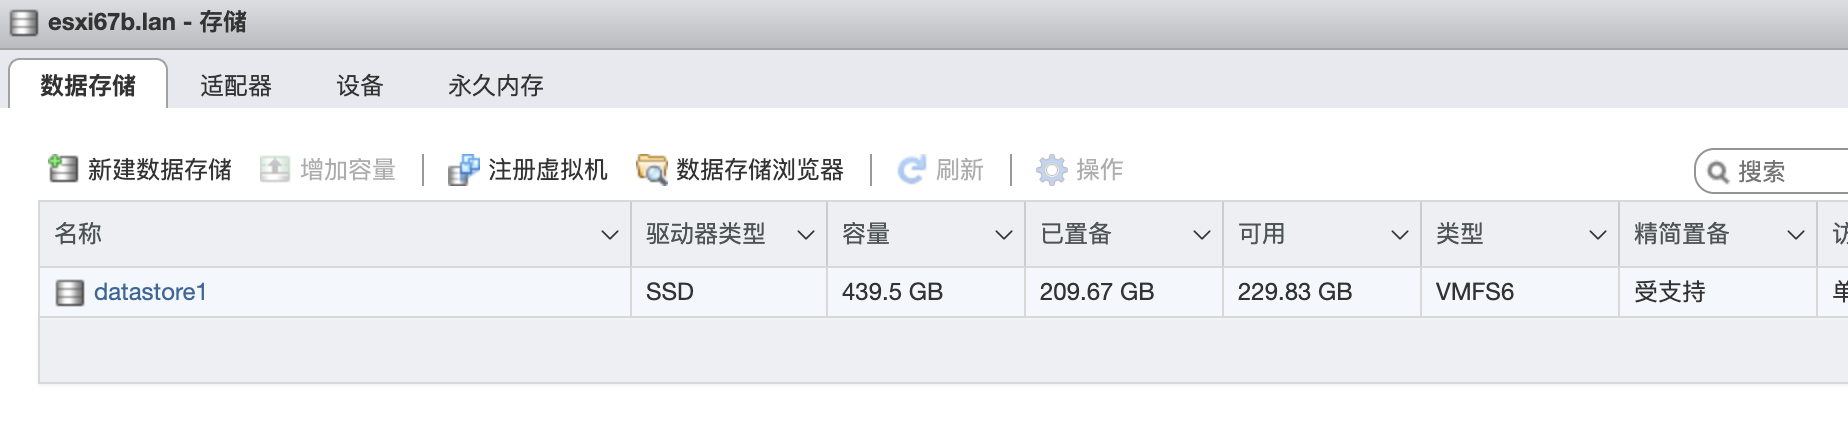
Task: Click the Register VM (注册虚拟机) icon
Action: 463,170
